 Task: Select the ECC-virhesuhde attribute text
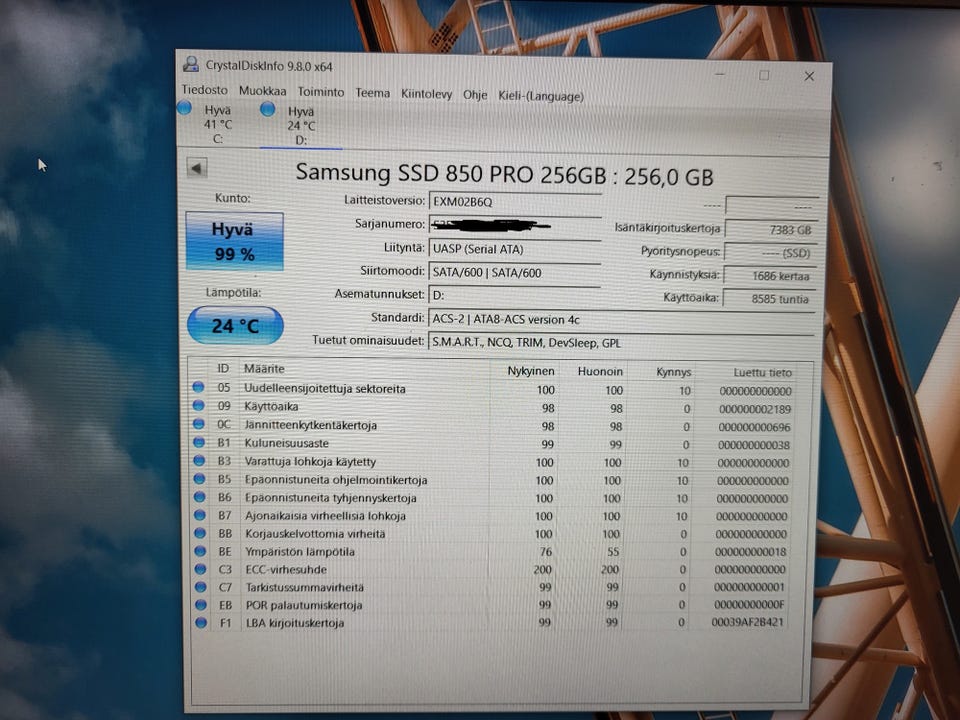click(x=286, y=569)
